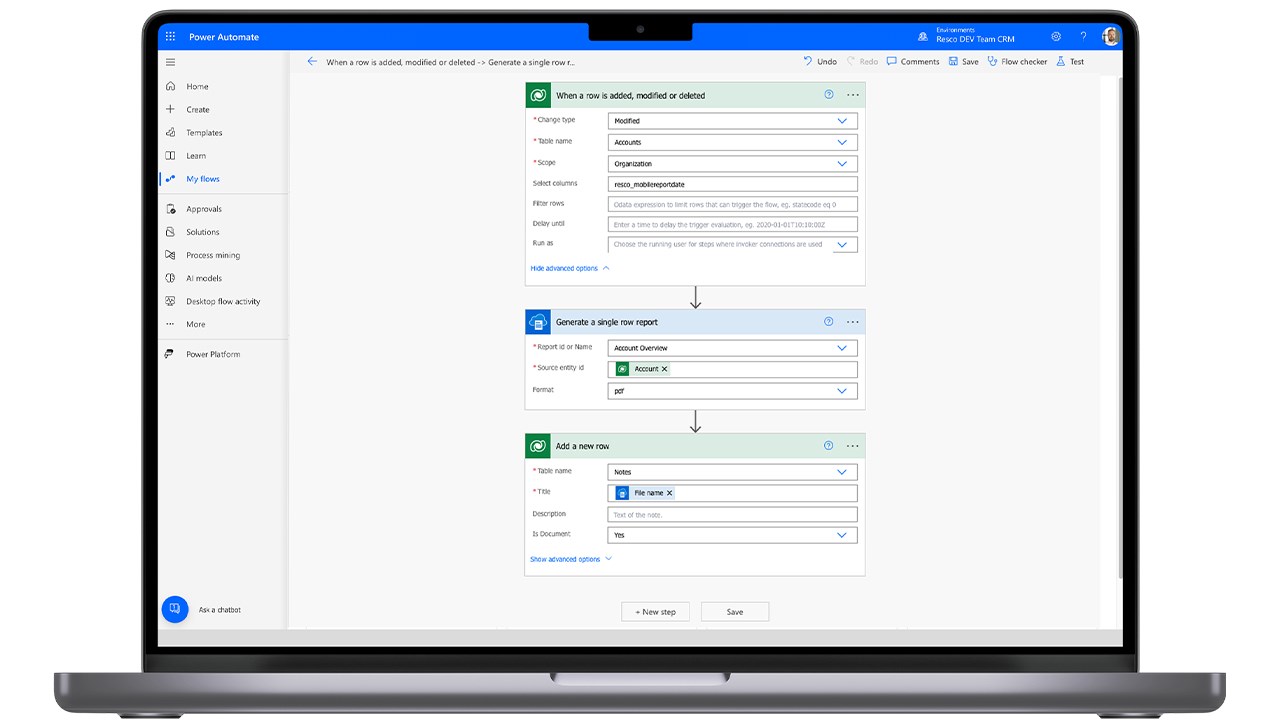This screenshot has height=720, width=1280.
Task: Click the Filter rows input field
Action: (x=733, y=204)
